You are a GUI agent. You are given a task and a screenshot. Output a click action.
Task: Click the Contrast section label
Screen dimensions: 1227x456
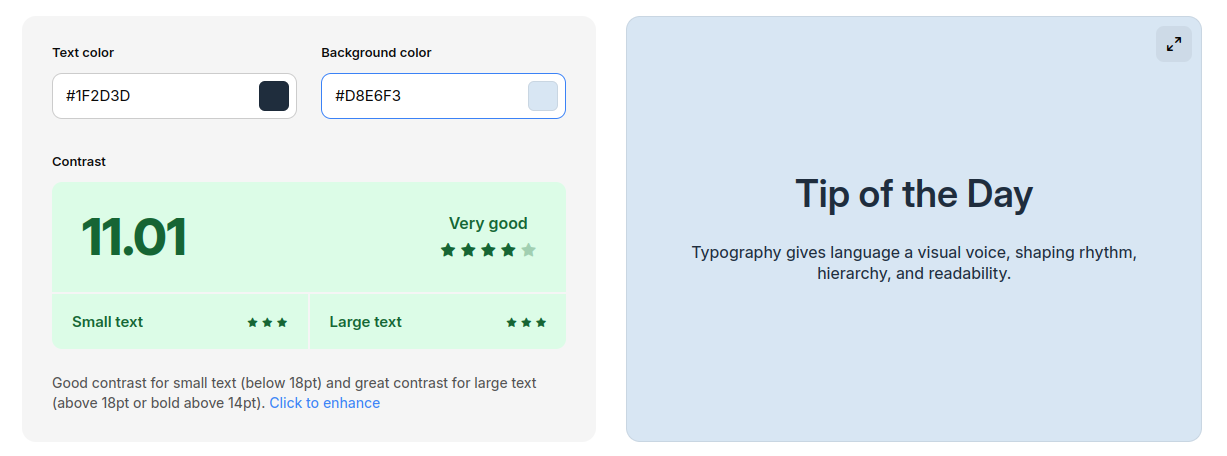(79, 161)
